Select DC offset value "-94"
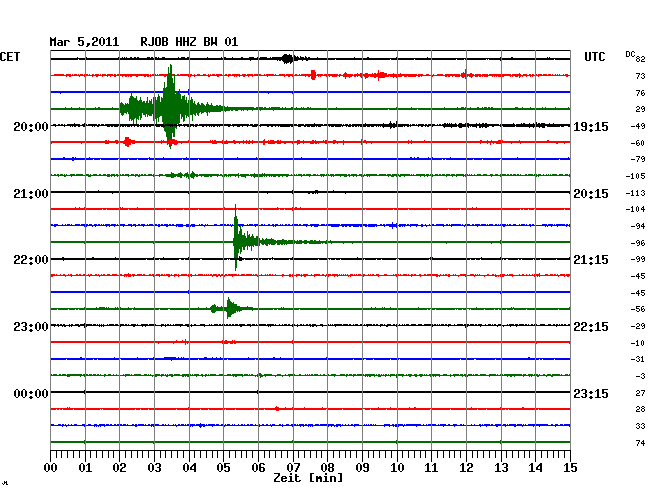650x494 pixels. coord(638,226)
